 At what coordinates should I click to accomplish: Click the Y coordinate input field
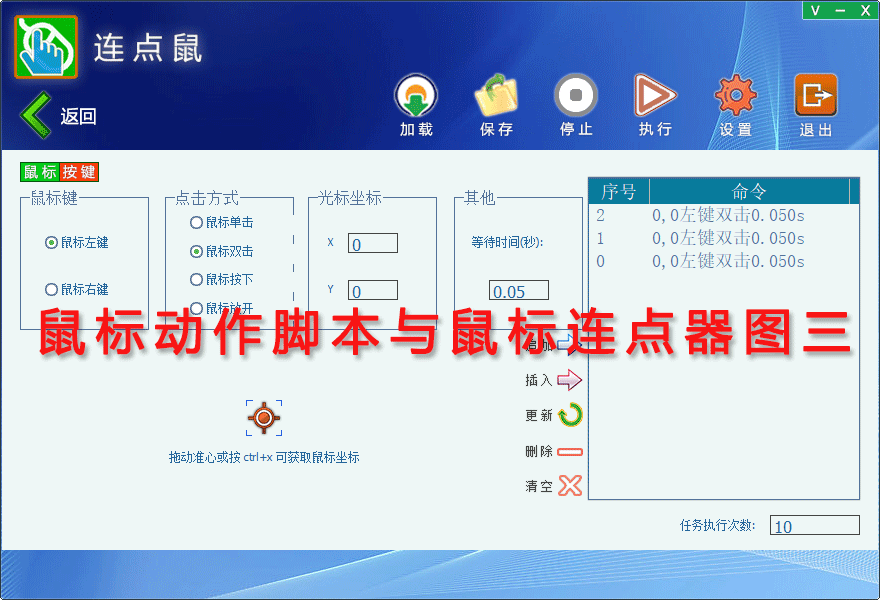click(x=373, y=291)
